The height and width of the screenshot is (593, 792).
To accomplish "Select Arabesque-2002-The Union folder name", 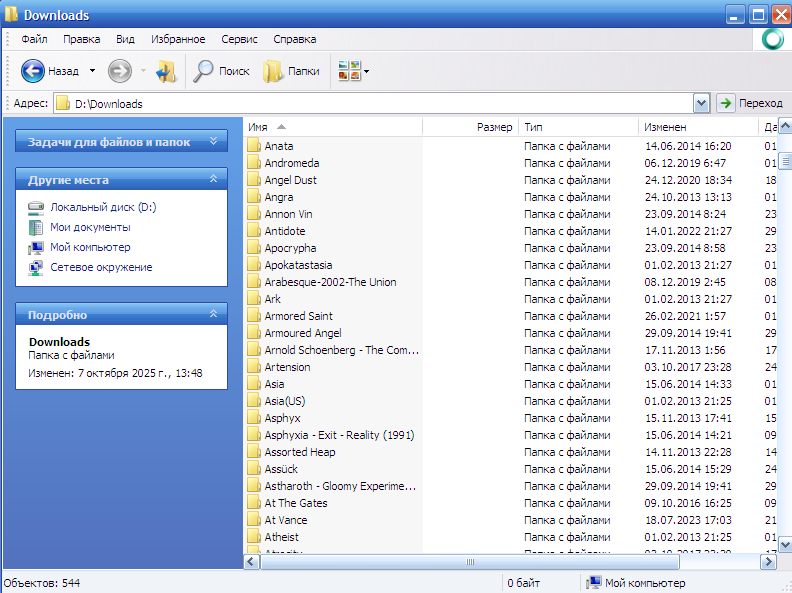I will [x=330, y=282].
